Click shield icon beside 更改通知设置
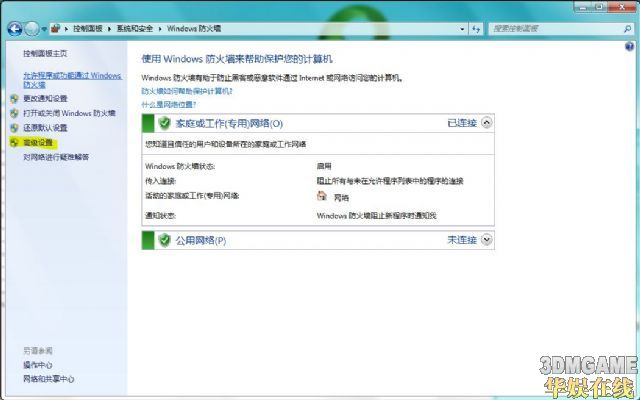Screen dimensions: 640x400 (14, 98)
